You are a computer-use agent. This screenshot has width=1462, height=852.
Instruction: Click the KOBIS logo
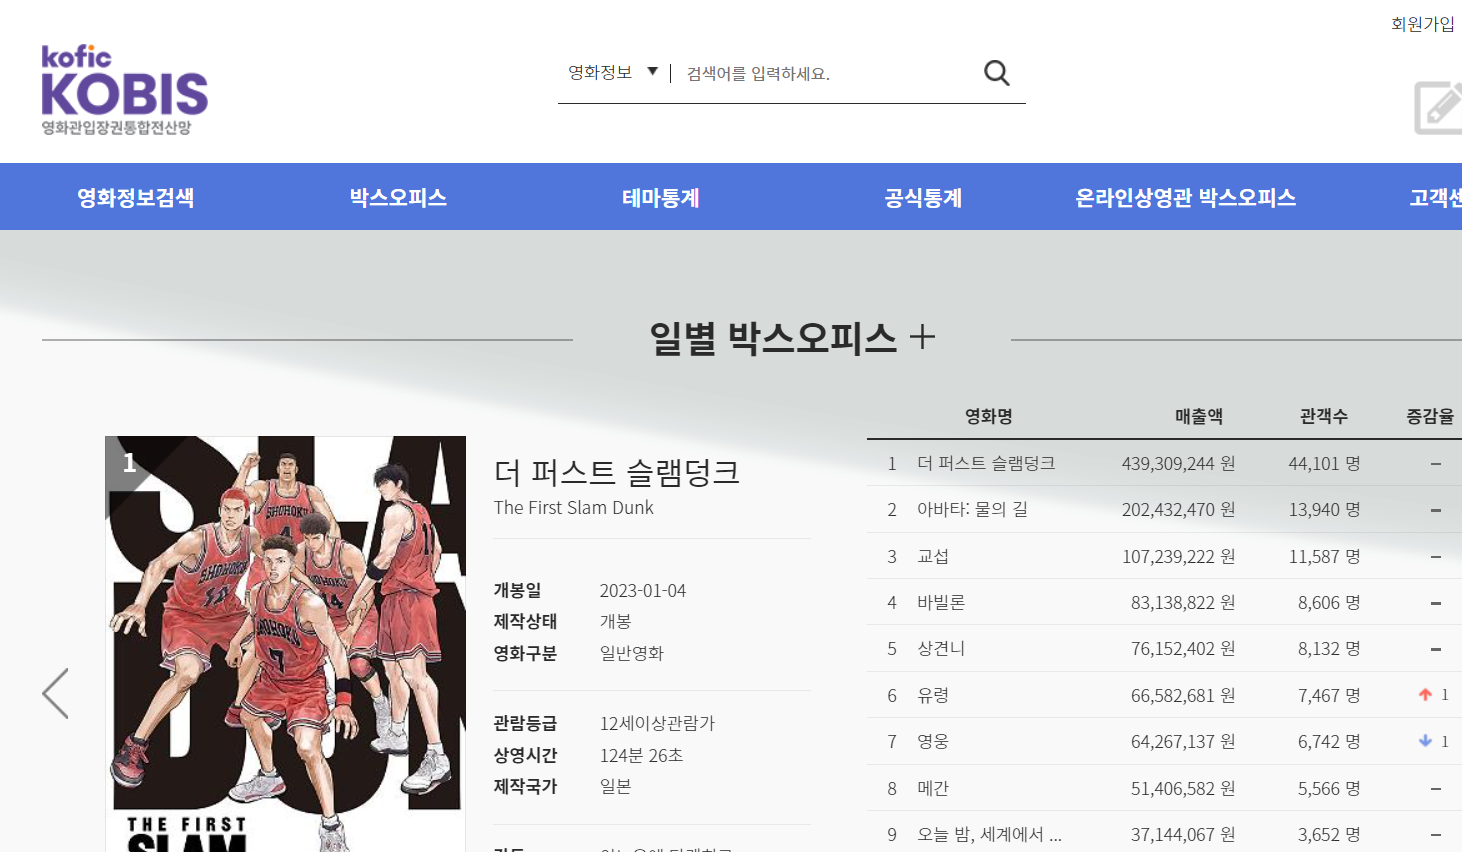click(124, 90)
